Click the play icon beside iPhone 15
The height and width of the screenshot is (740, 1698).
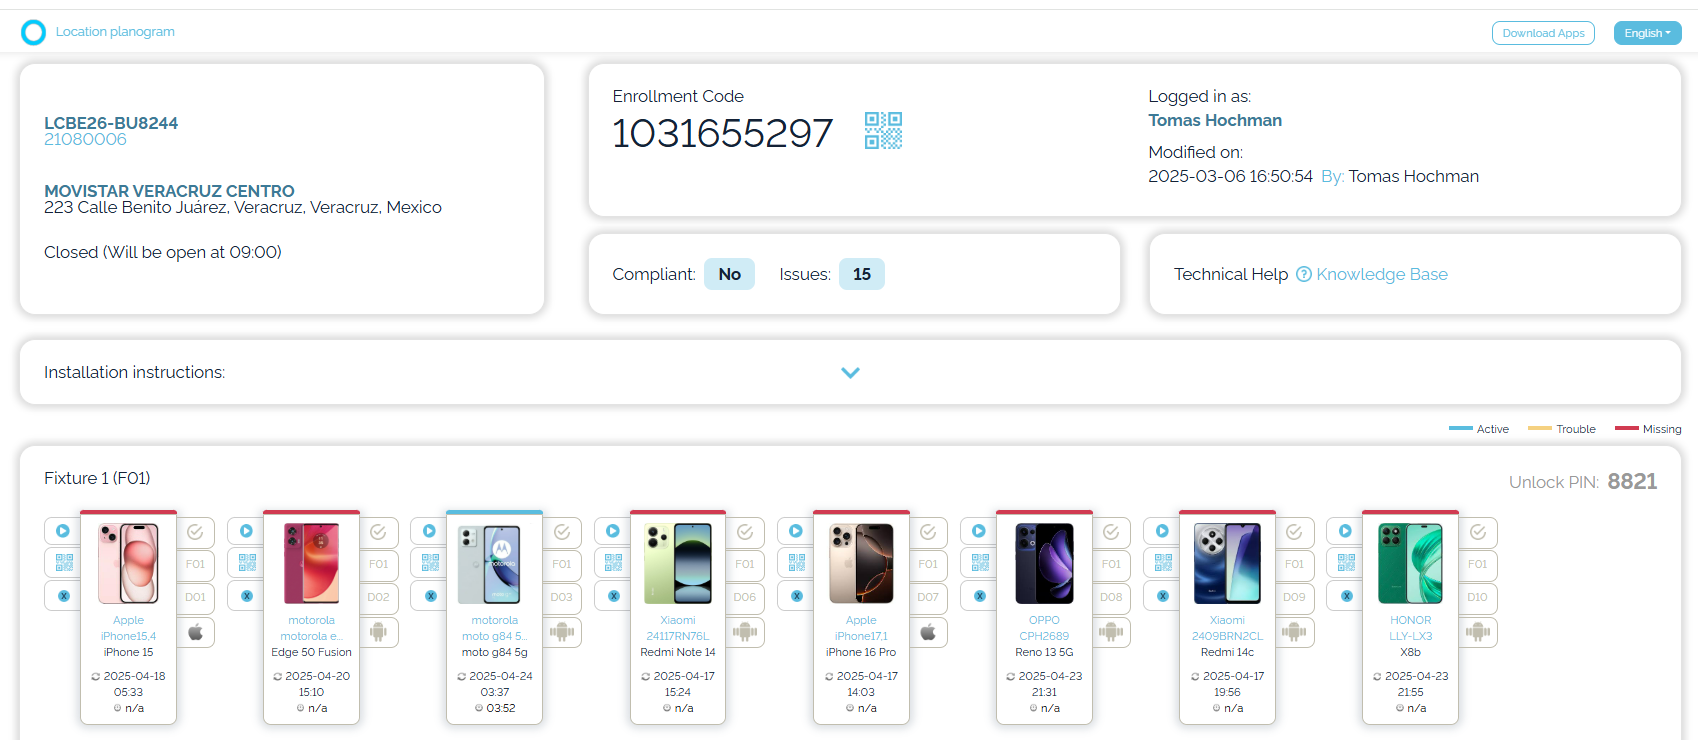63,531
